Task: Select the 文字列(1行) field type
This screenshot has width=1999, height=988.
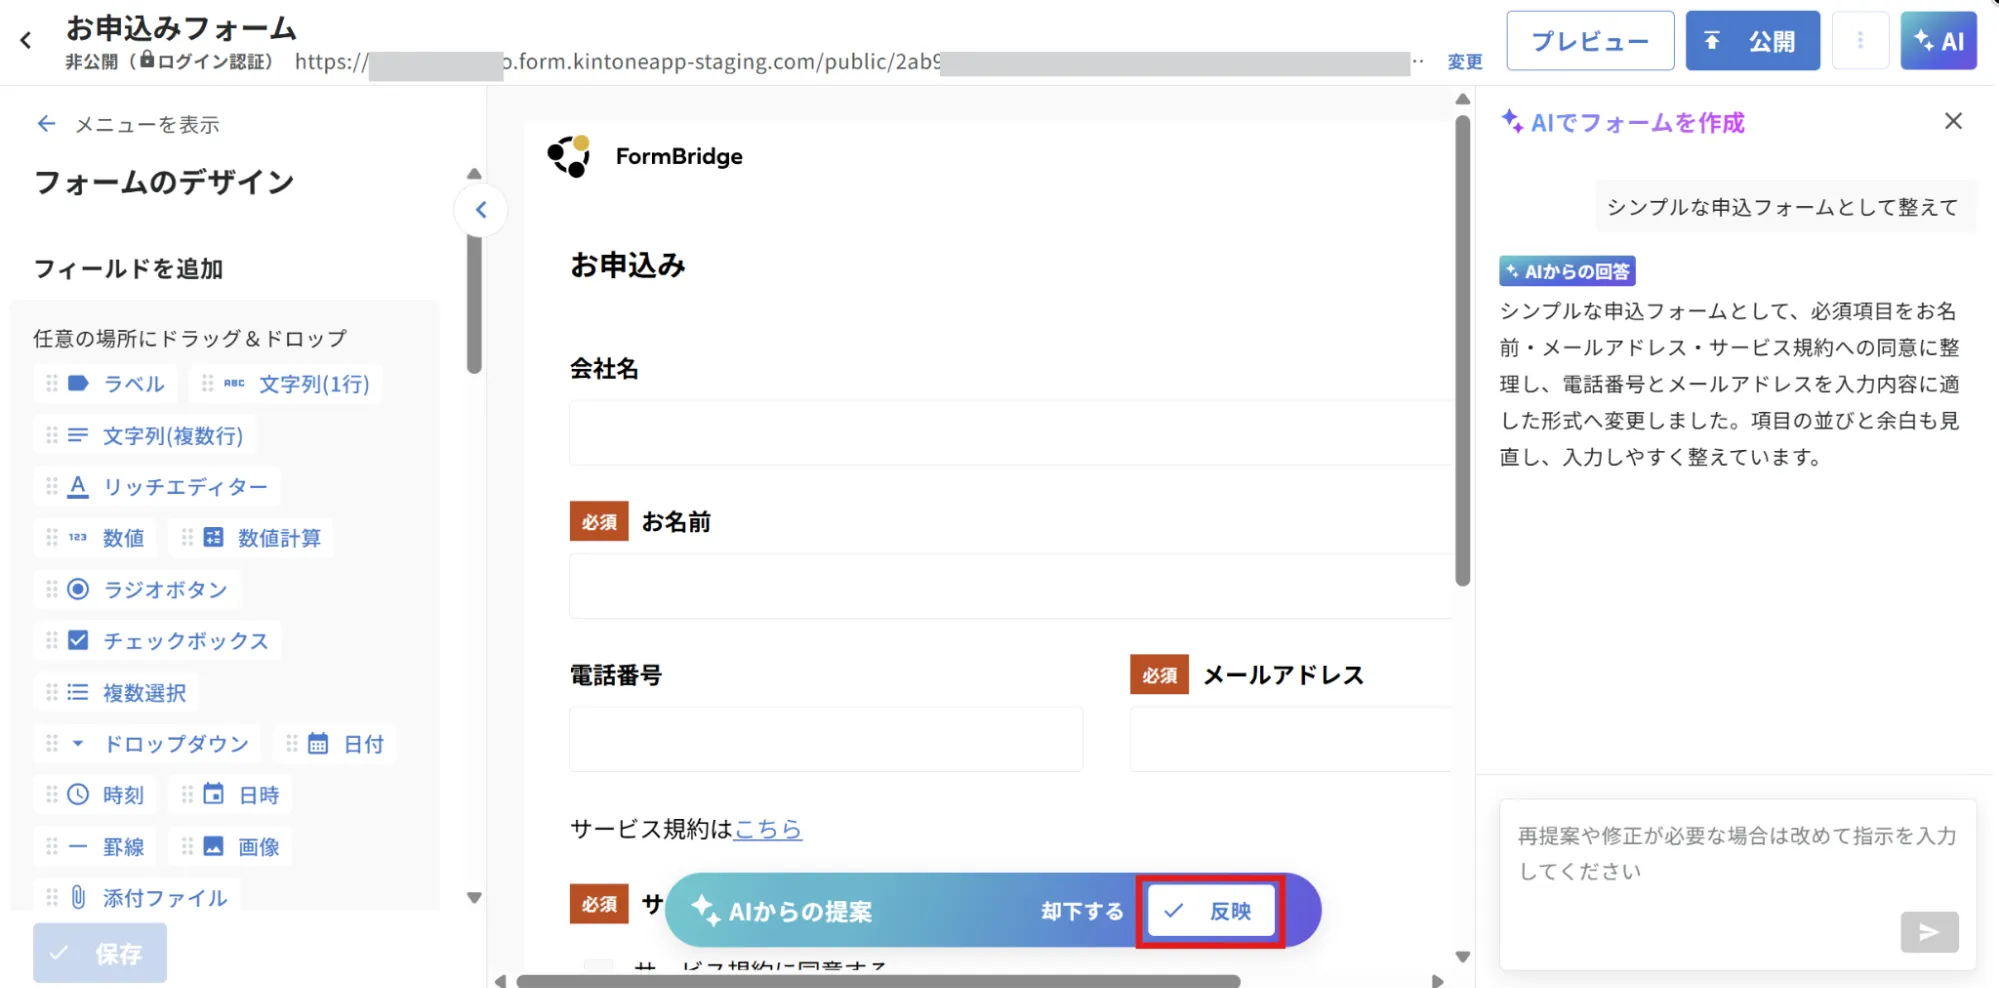Action: [x=286, y=384]
